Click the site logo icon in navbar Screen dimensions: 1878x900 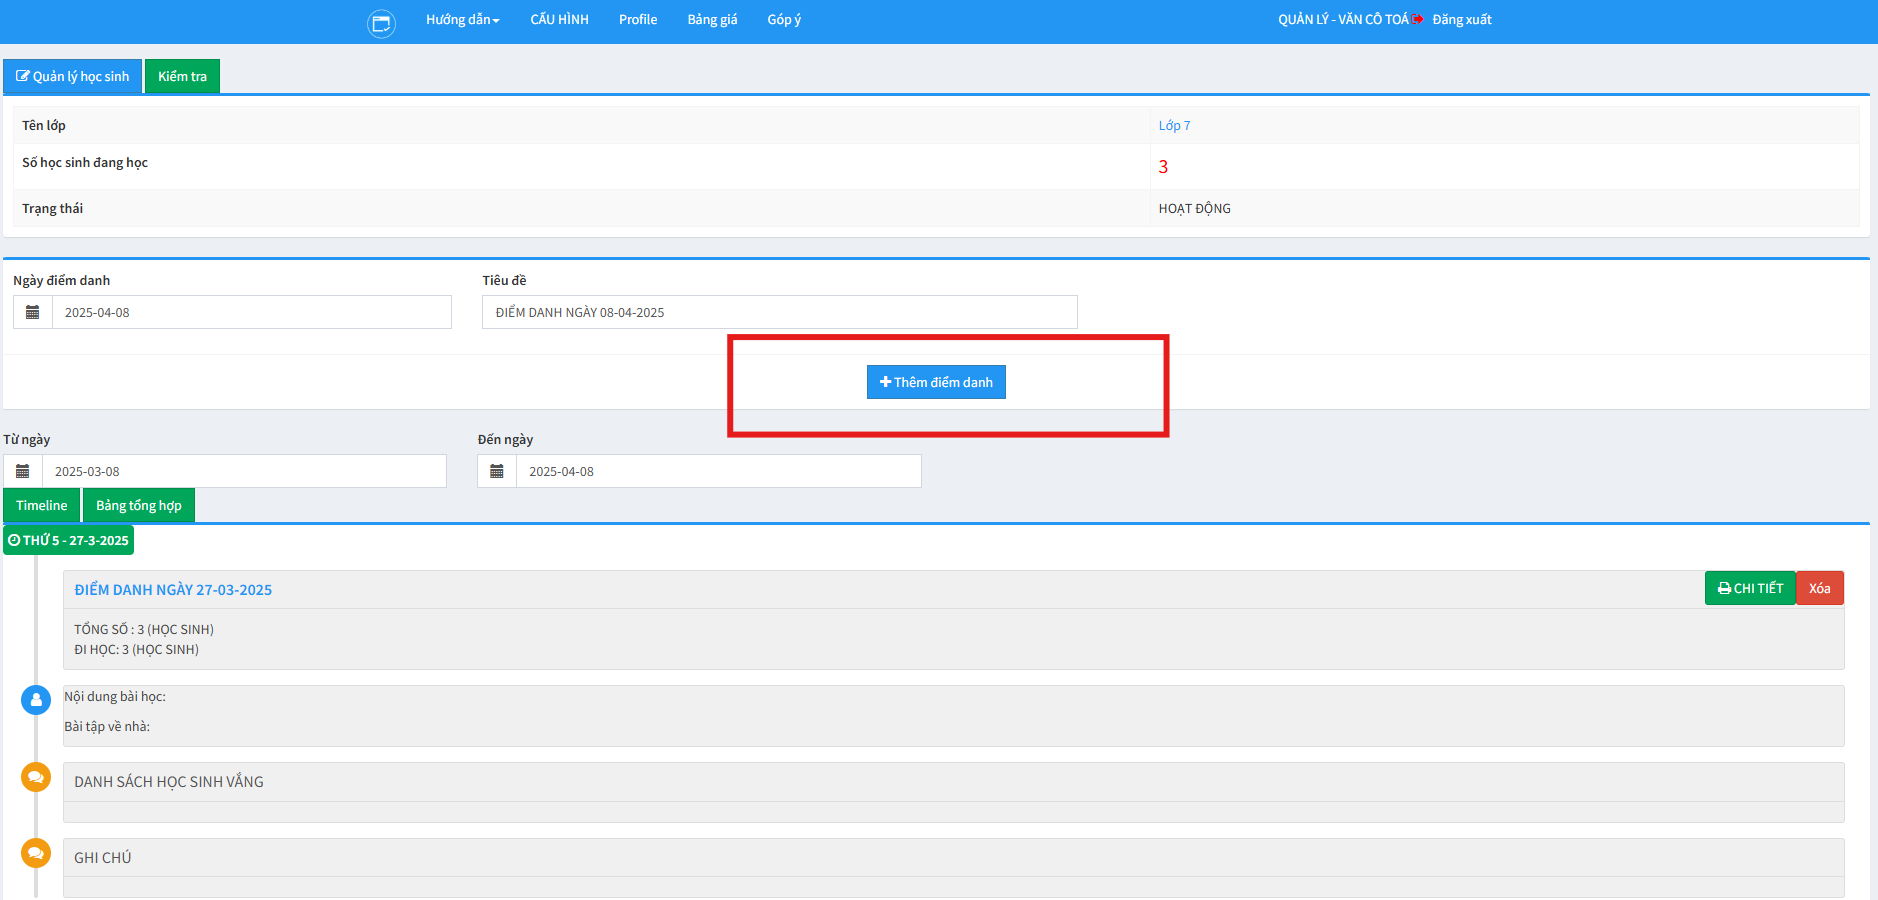pyautogui.click(x=381, y=23)
